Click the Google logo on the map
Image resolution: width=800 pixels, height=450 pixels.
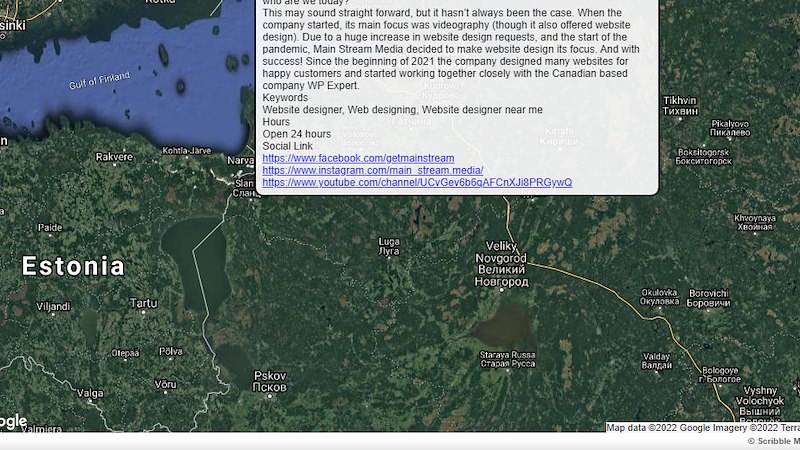point(12,421)
